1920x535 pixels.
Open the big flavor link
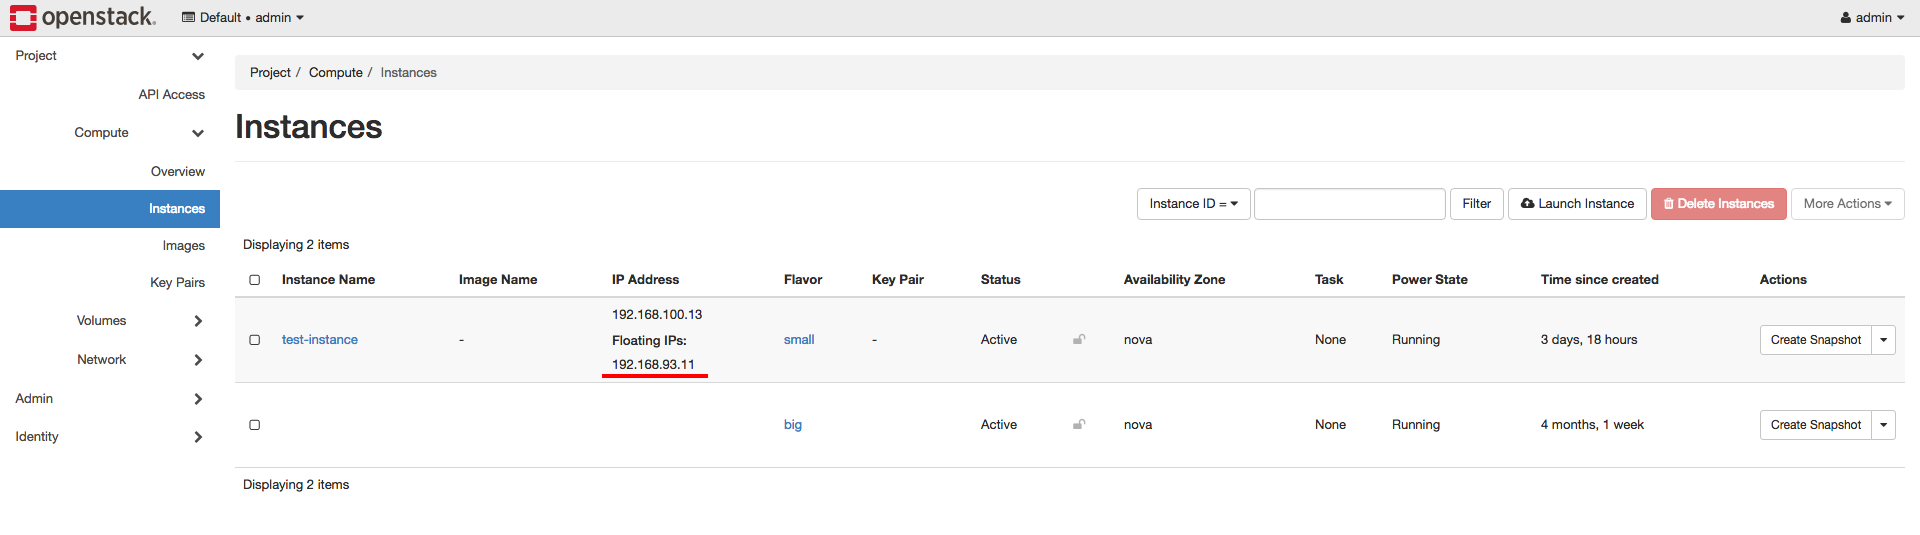793,425
